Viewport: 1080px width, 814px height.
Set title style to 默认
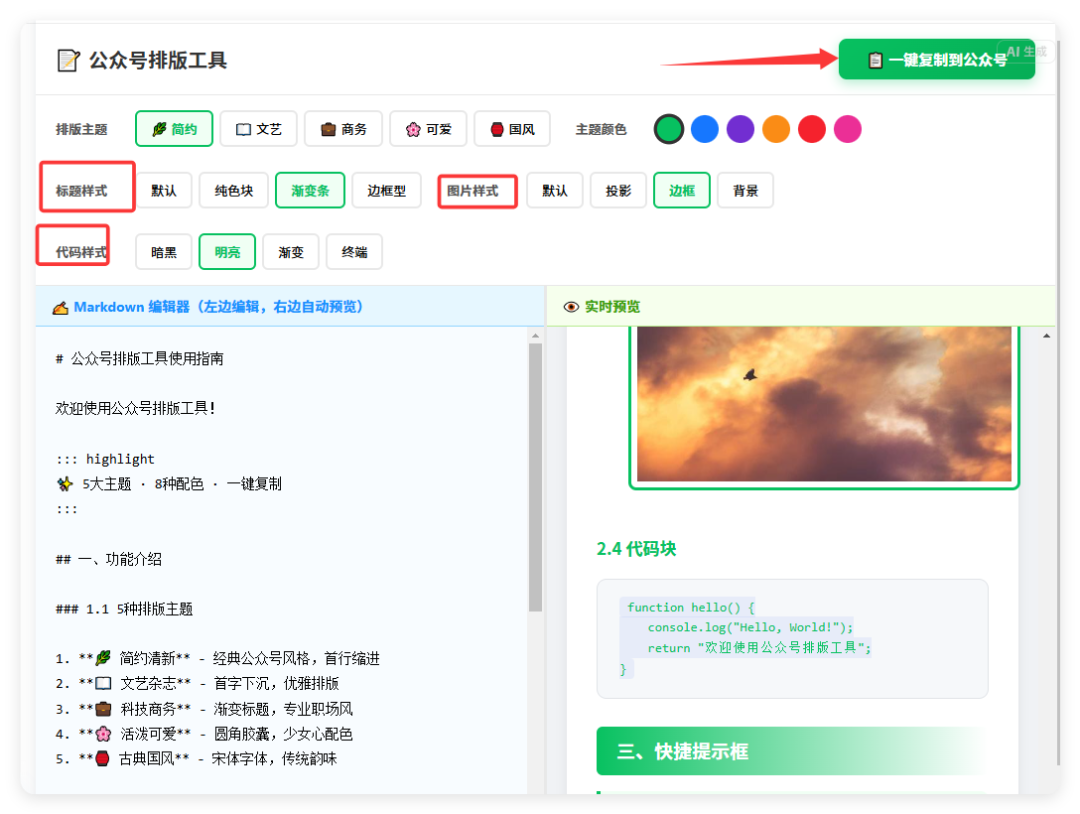click(x=164, y=190)
